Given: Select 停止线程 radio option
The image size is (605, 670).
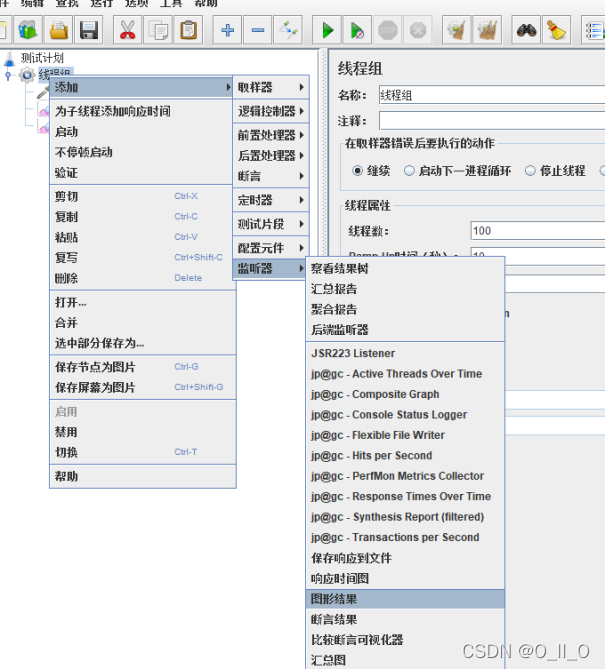Looking at the screenshot, I should tap(530, 171).
